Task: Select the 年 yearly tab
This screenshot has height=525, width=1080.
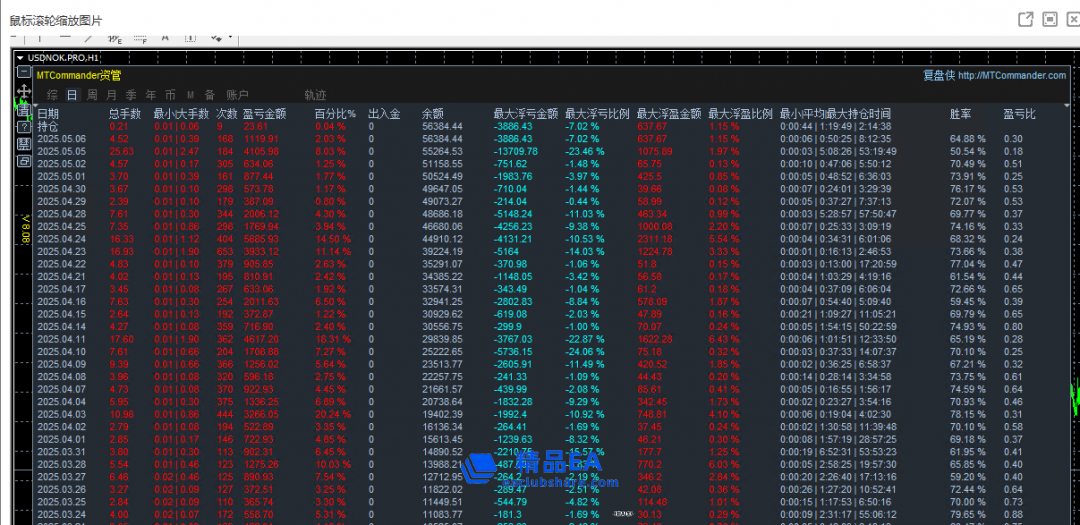Action: click(151, 95)
